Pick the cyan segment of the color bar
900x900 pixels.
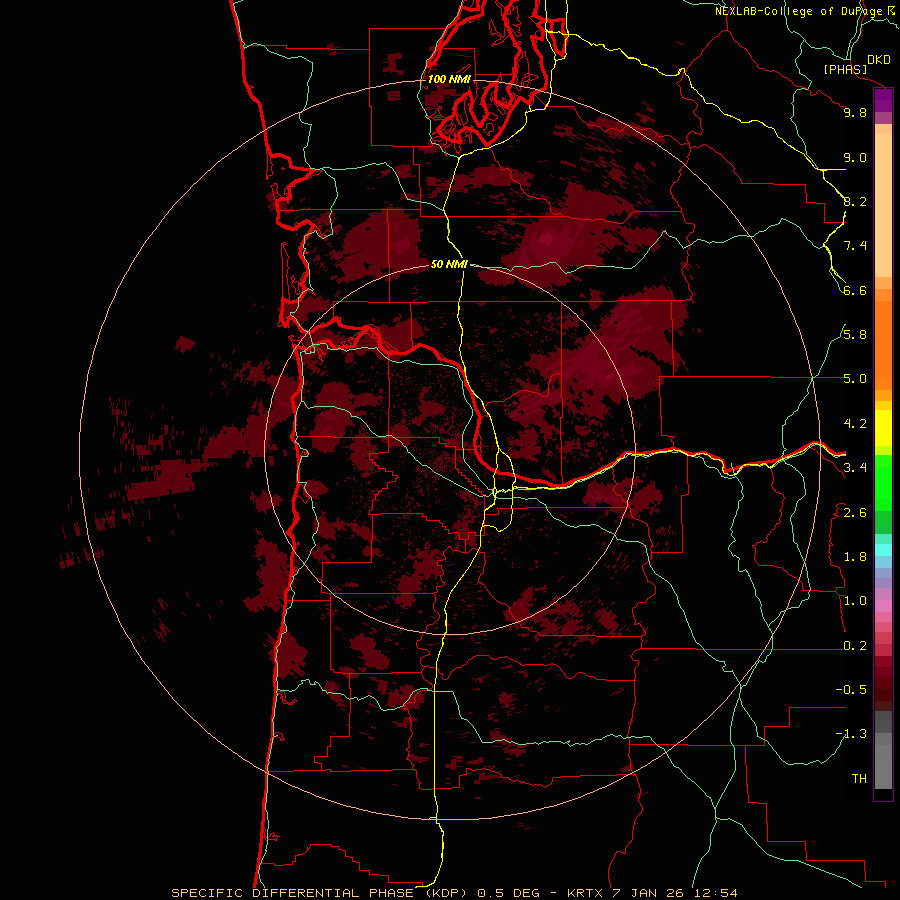[x=883, y=550]
